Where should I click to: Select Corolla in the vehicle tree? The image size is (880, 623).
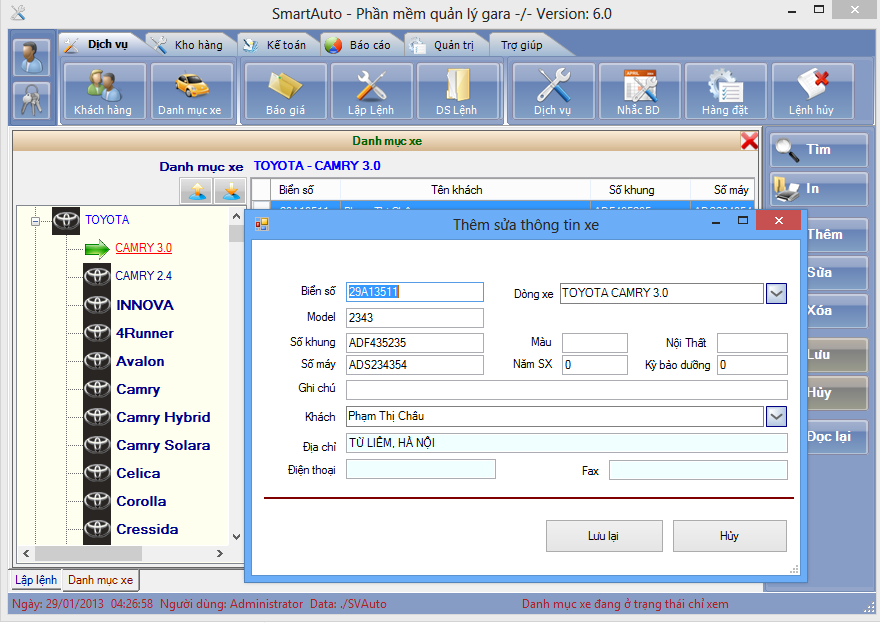141,501
